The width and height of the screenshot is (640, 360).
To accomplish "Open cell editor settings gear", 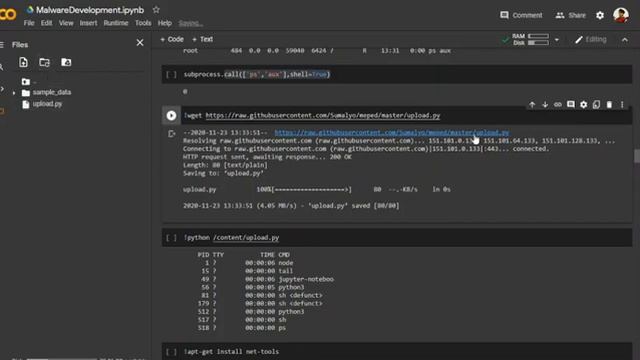I will point(584,105).
